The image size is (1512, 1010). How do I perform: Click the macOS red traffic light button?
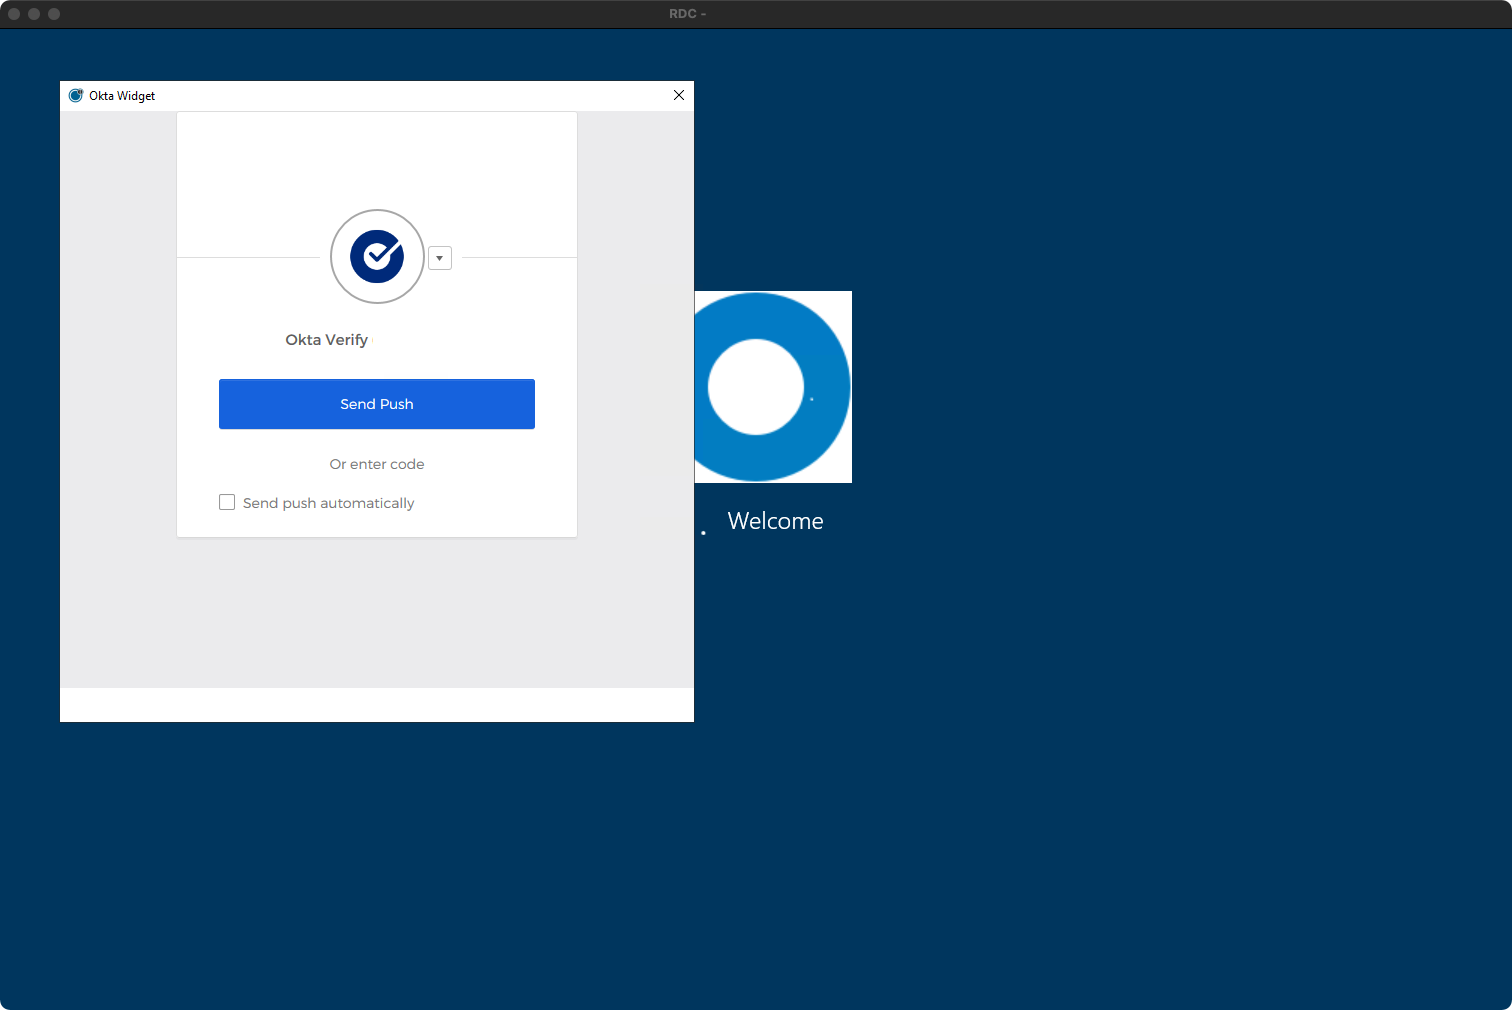tap(14, 14)
